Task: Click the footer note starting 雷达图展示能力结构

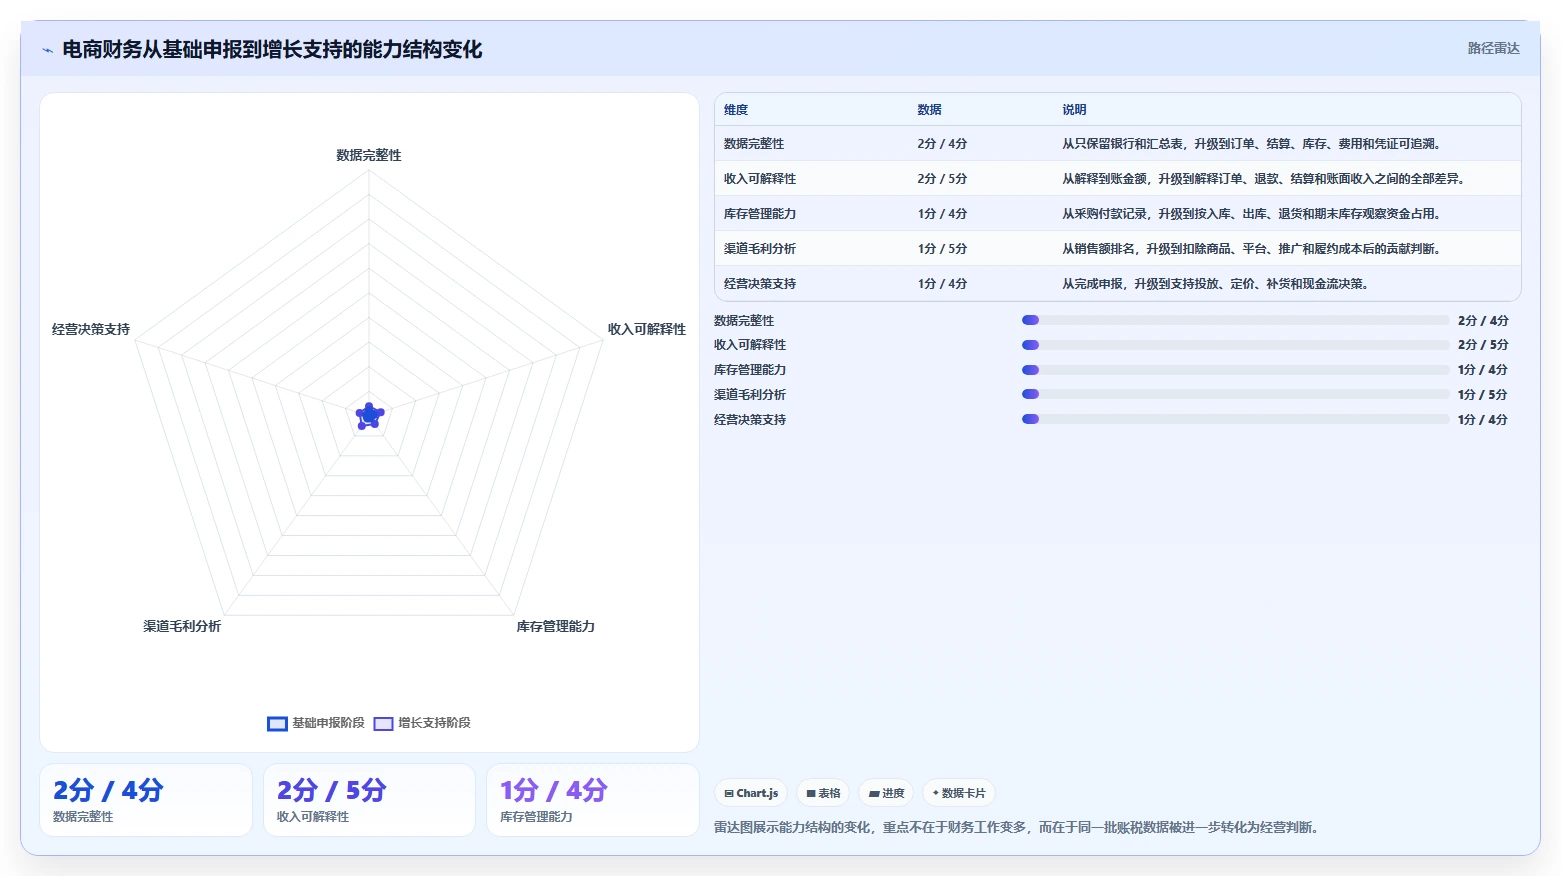Action: tap(1017, 828)
